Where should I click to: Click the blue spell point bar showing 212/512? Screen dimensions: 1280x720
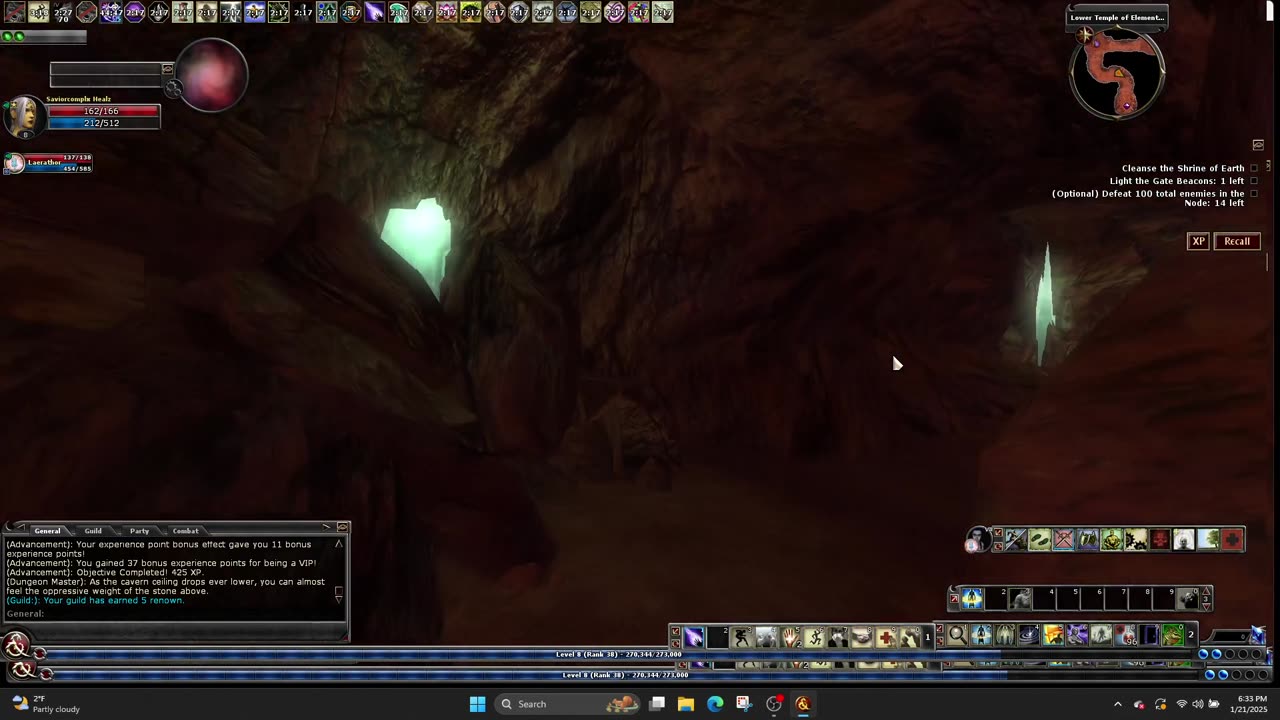click(x=103, y=123)
